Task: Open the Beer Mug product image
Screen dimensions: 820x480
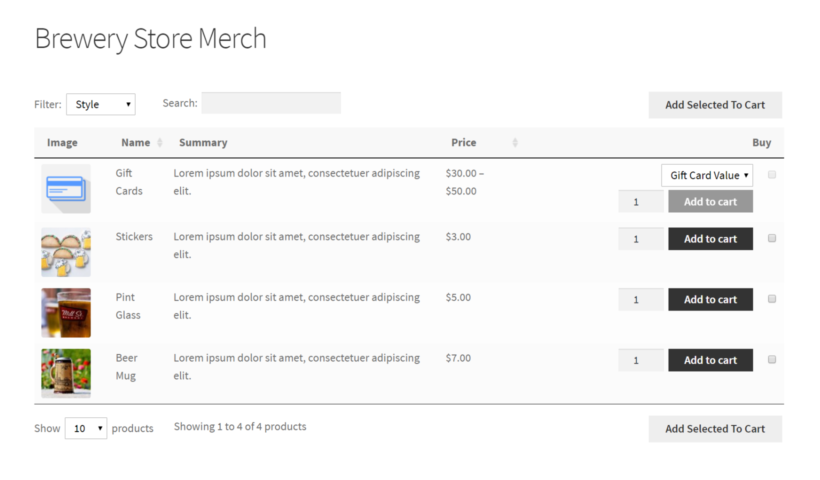Action: 66,373
